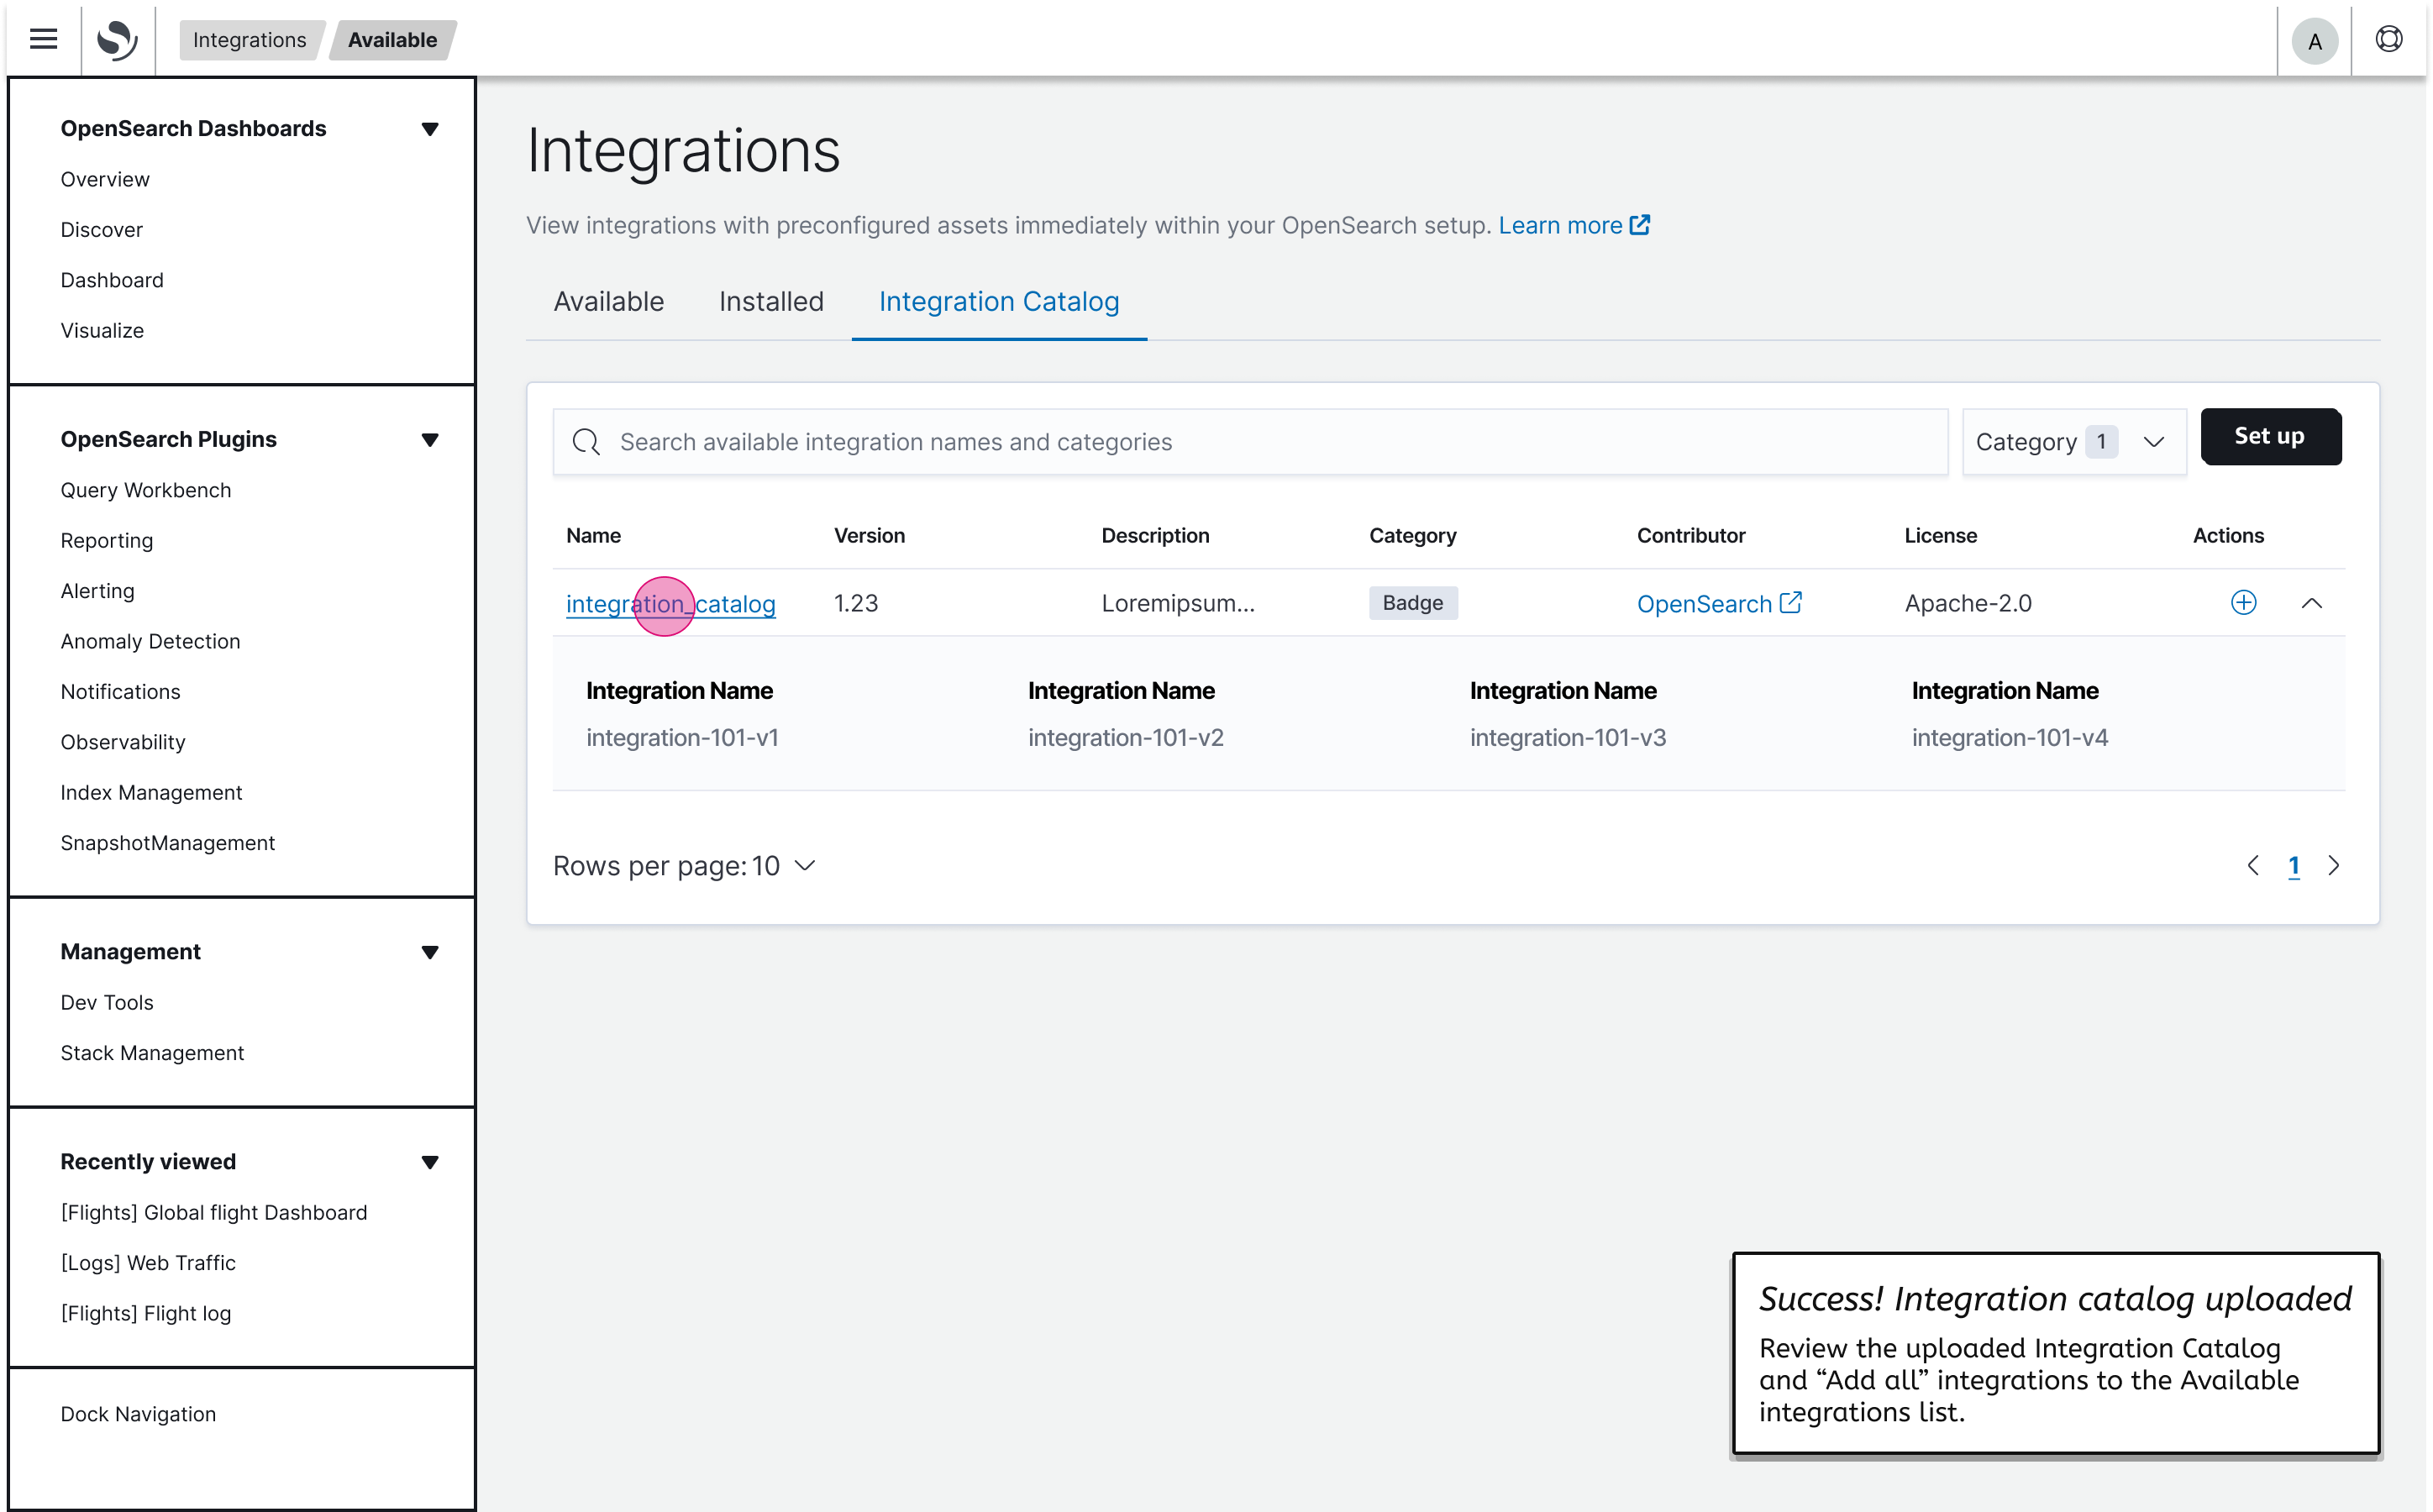The height and width of the screenshot is (1512, 2433).
Task: Collapse the integration_catalog row details chevron
Action: coord(2312,603)
